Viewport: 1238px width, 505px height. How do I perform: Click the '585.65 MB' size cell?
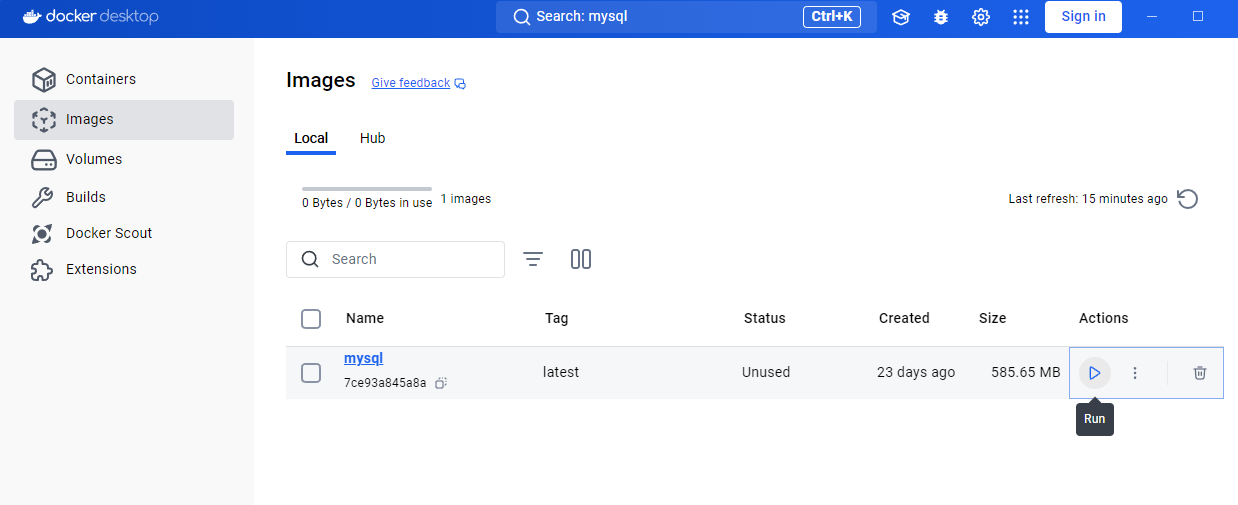(1026, 372)
